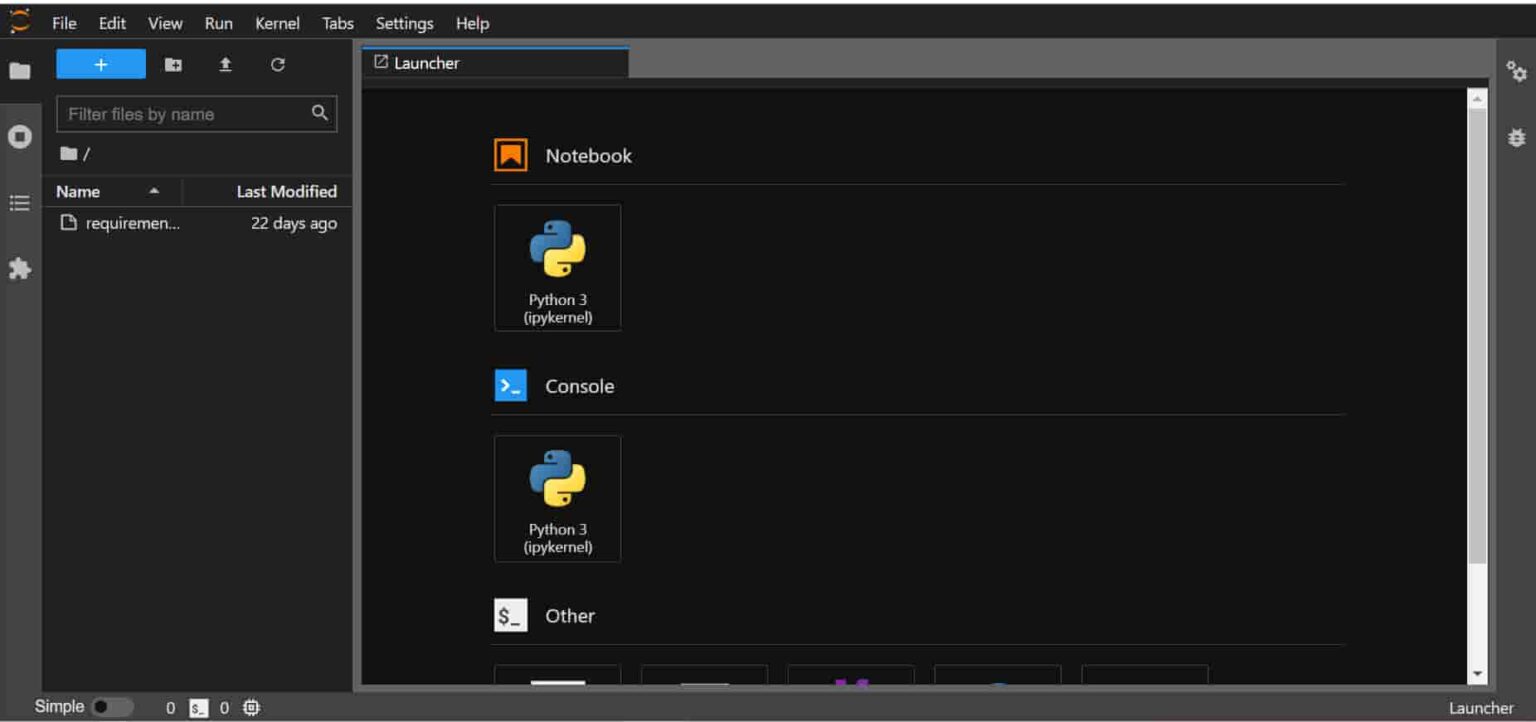Viewport: 1536px width, 722px height.
Task: Open the table of contents sidebar
Action: coord(20,203)
